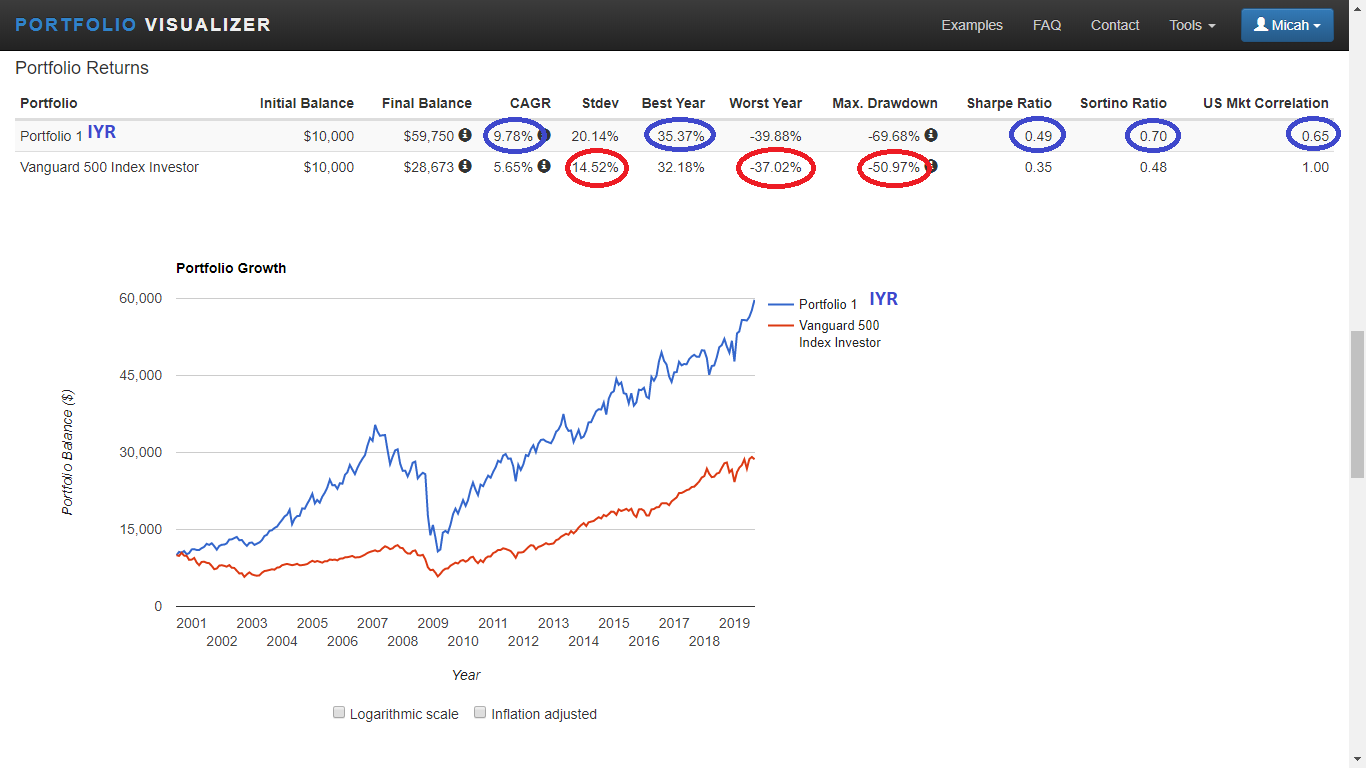
Task: Click the Final Balance column header
Action: pyautogui.click(x=427, y=103)
